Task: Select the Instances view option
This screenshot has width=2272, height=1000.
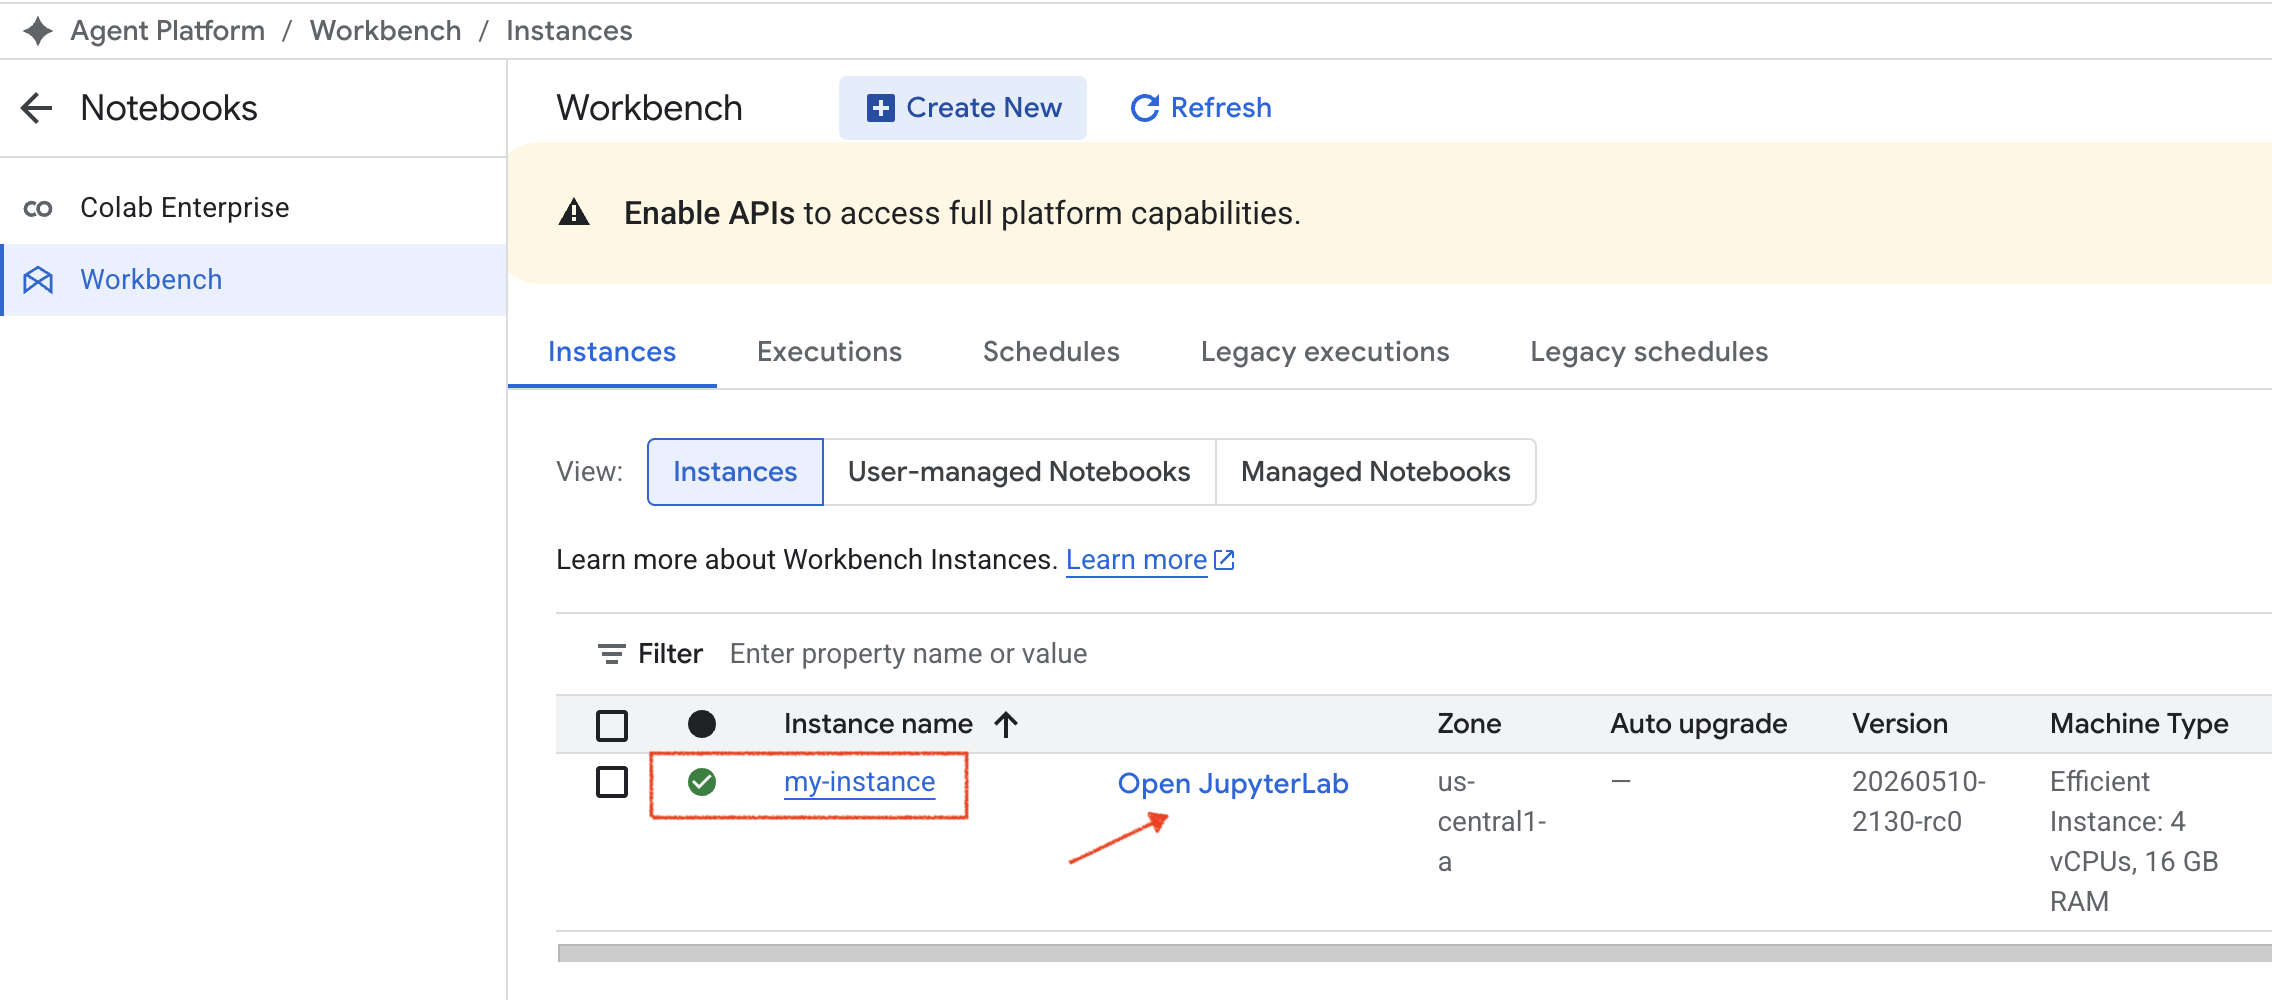Action: click(735, 472)
